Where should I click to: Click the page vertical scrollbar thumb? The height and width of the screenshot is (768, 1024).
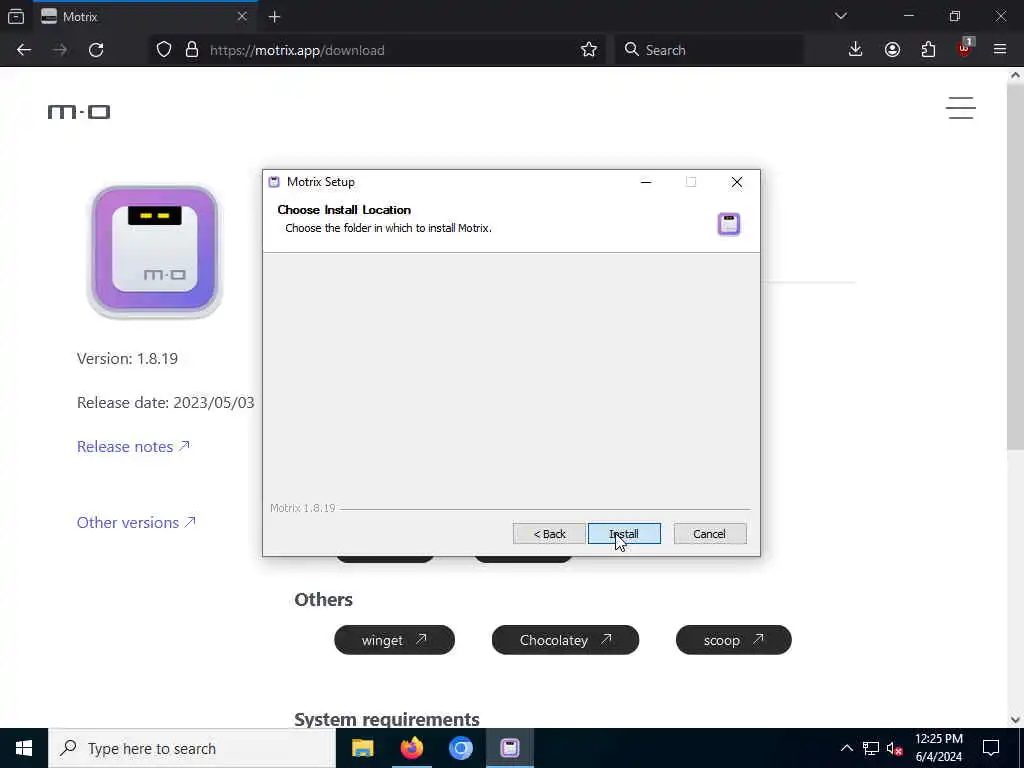click(1016, 267)
